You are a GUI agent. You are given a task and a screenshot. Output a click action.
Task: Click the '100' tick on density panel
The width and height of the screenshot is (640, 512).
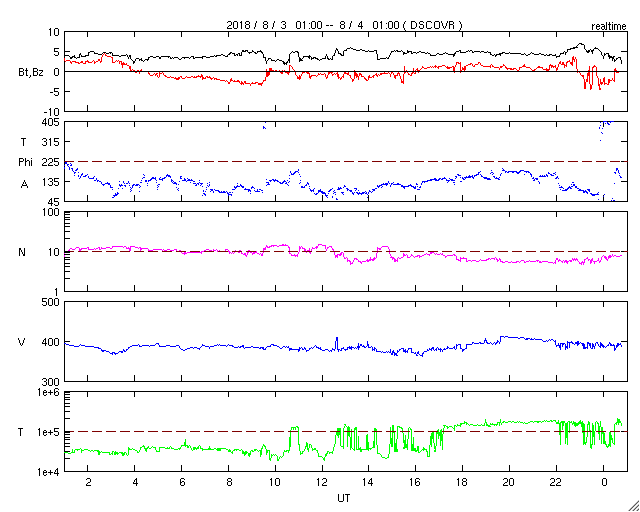click(51, 213)
